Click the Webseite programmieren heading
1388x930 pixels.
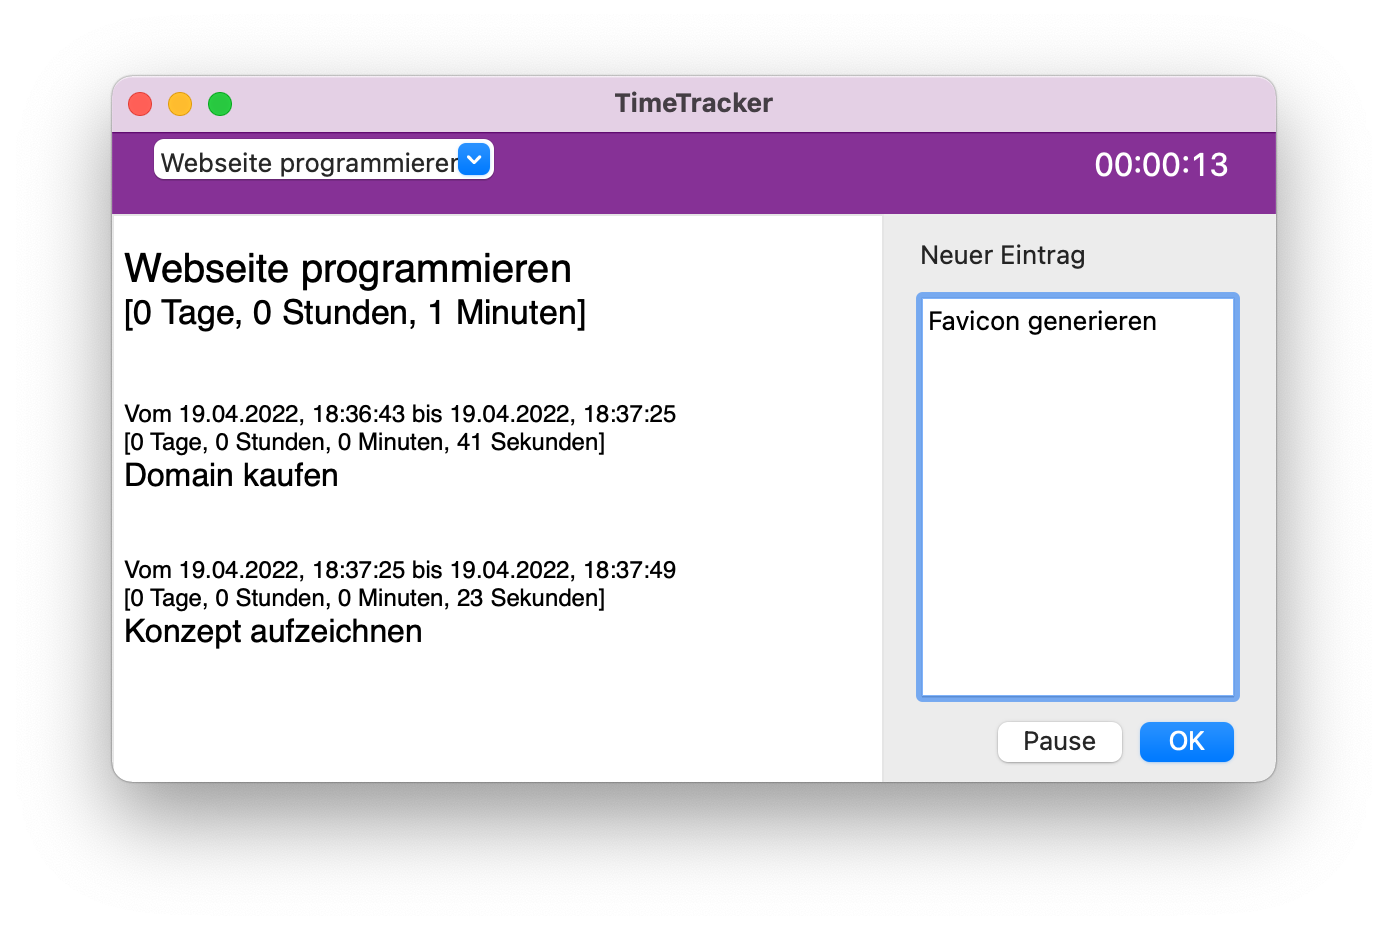348,268
